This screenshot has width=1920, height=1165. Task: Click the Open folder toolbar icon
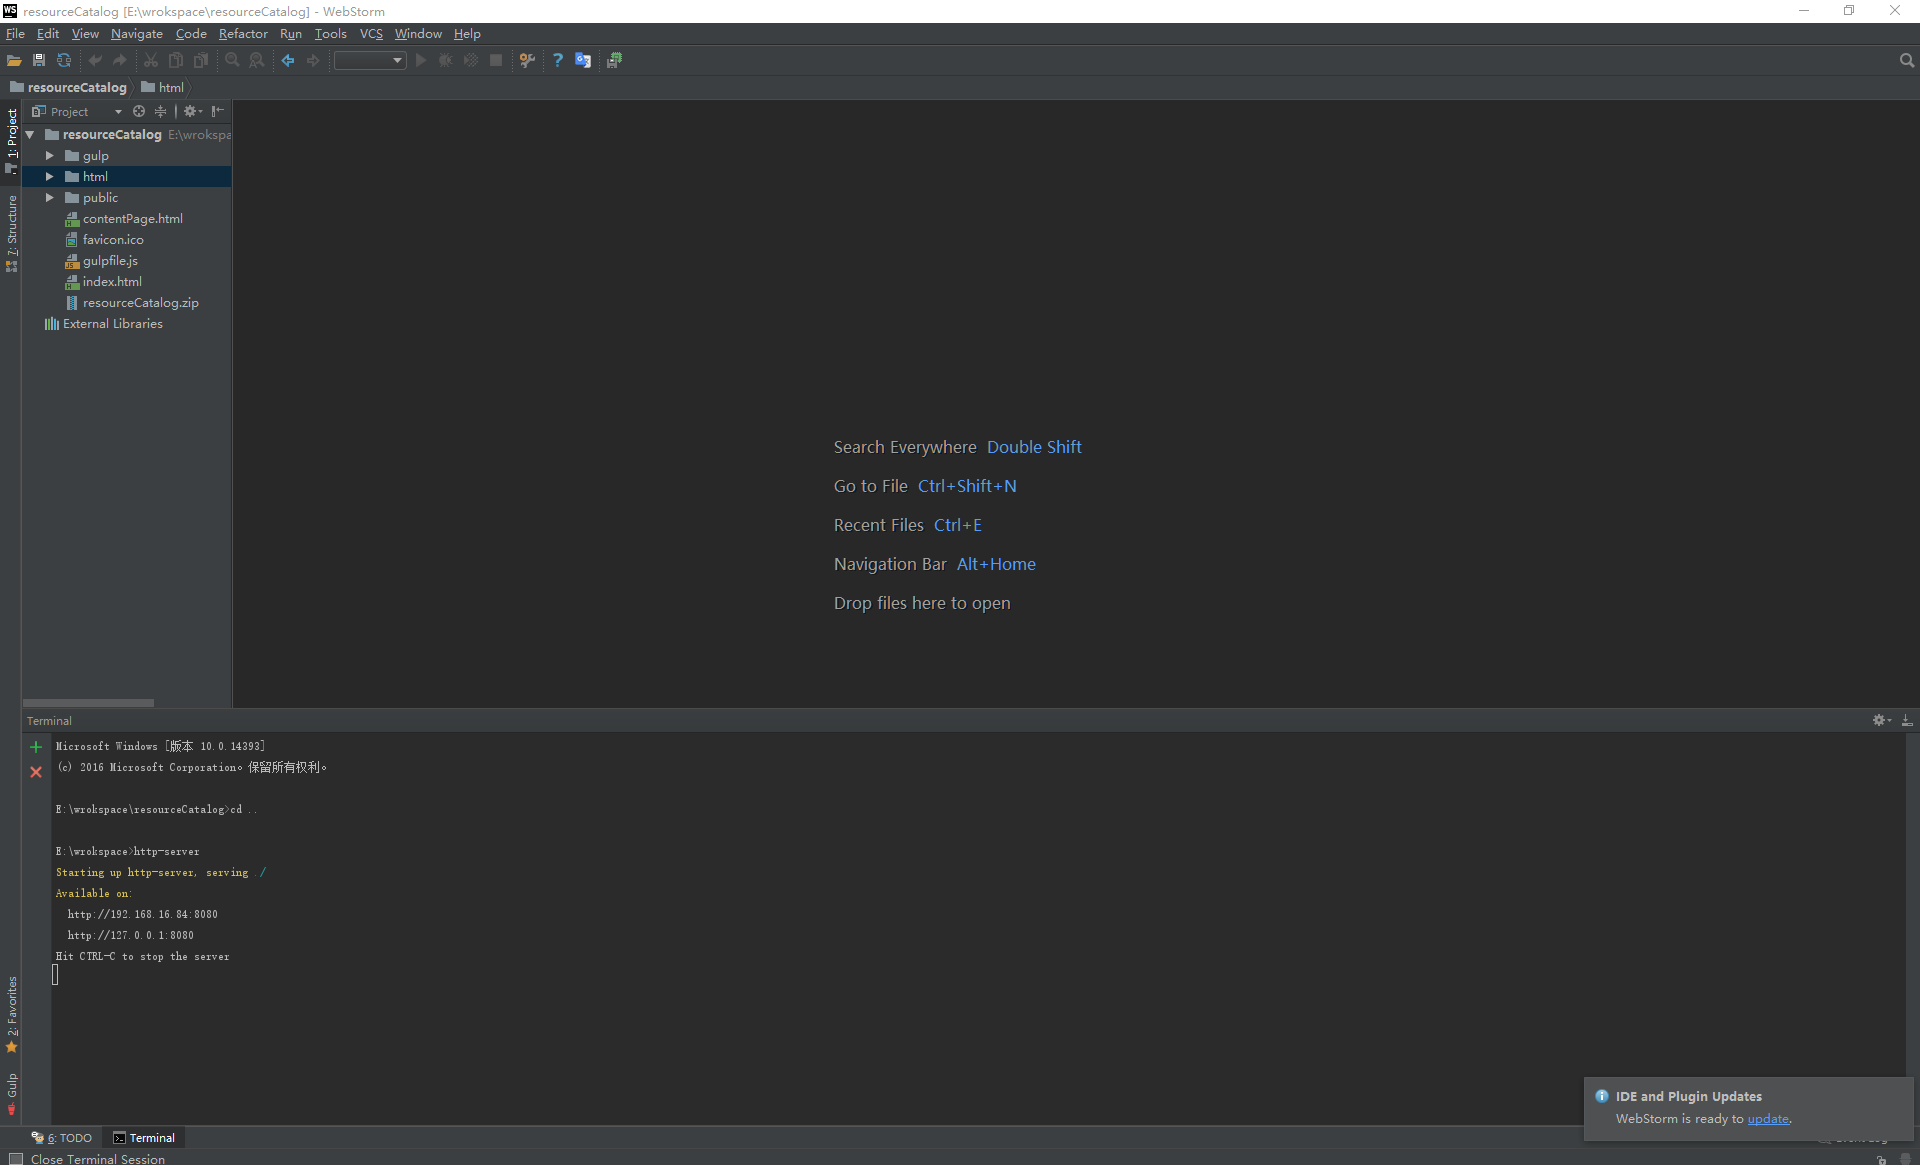coord(14,60)
